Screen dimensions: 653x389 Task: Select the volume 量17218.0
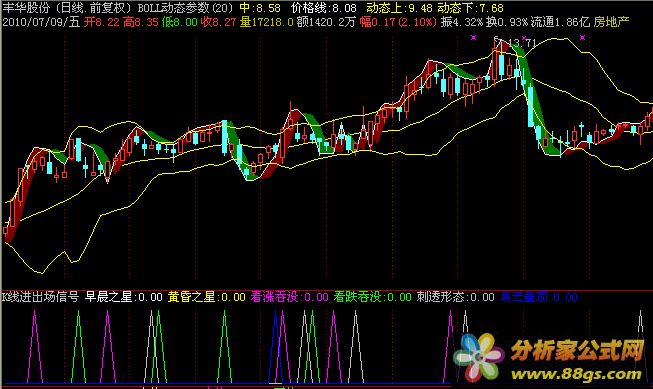(266, 22)
